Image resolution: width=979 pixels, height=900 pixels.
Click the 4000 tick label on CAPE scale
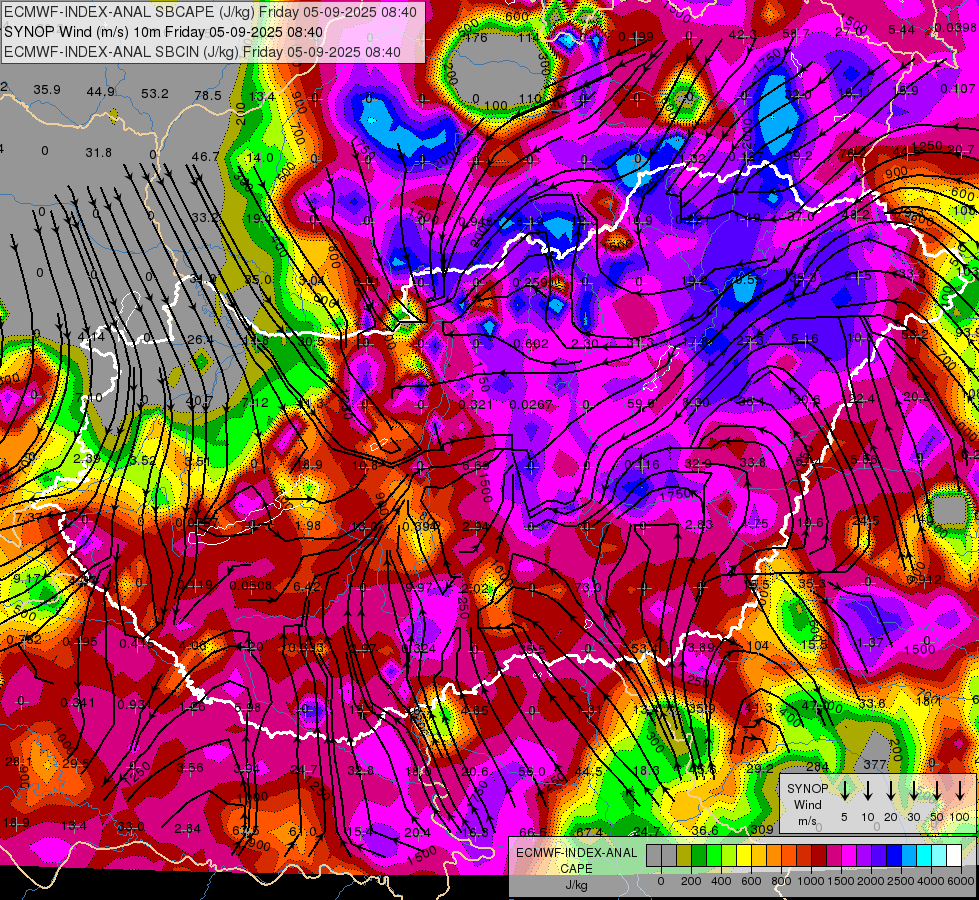click(930, 881)
